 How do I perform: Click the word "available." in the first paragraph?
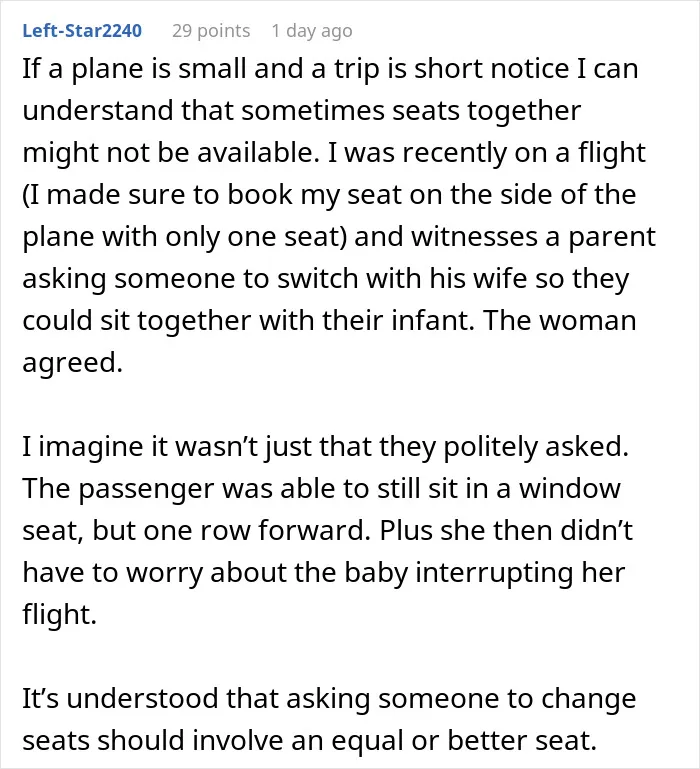(254, 153)
